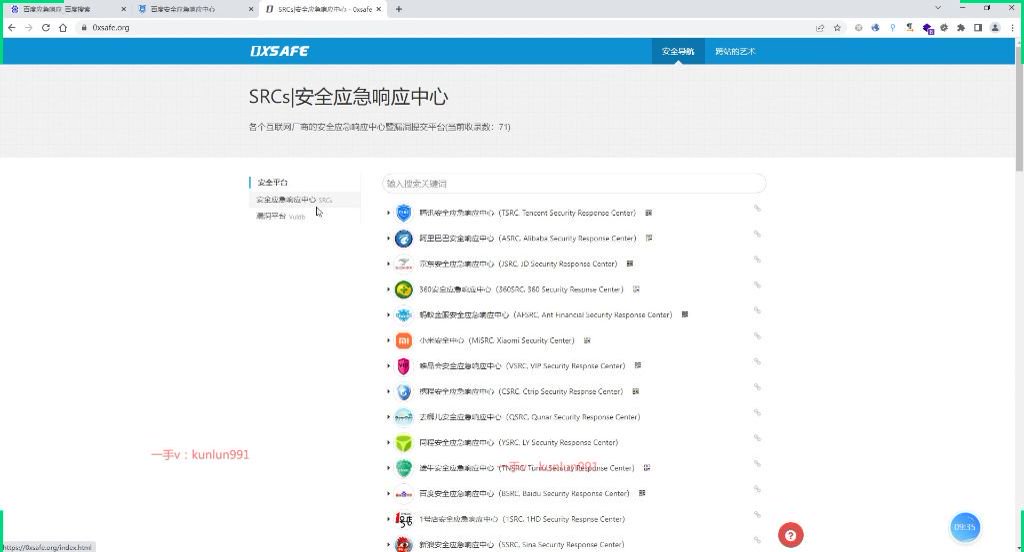Open a new browser tab

(398, 9)
